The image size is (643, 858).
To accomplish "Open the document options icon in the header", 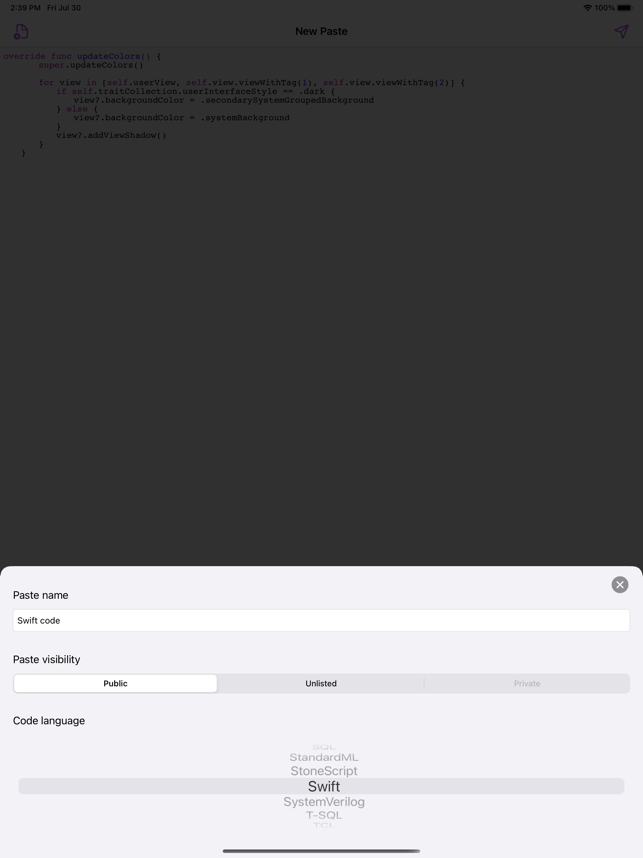I will tap(21, 32).
